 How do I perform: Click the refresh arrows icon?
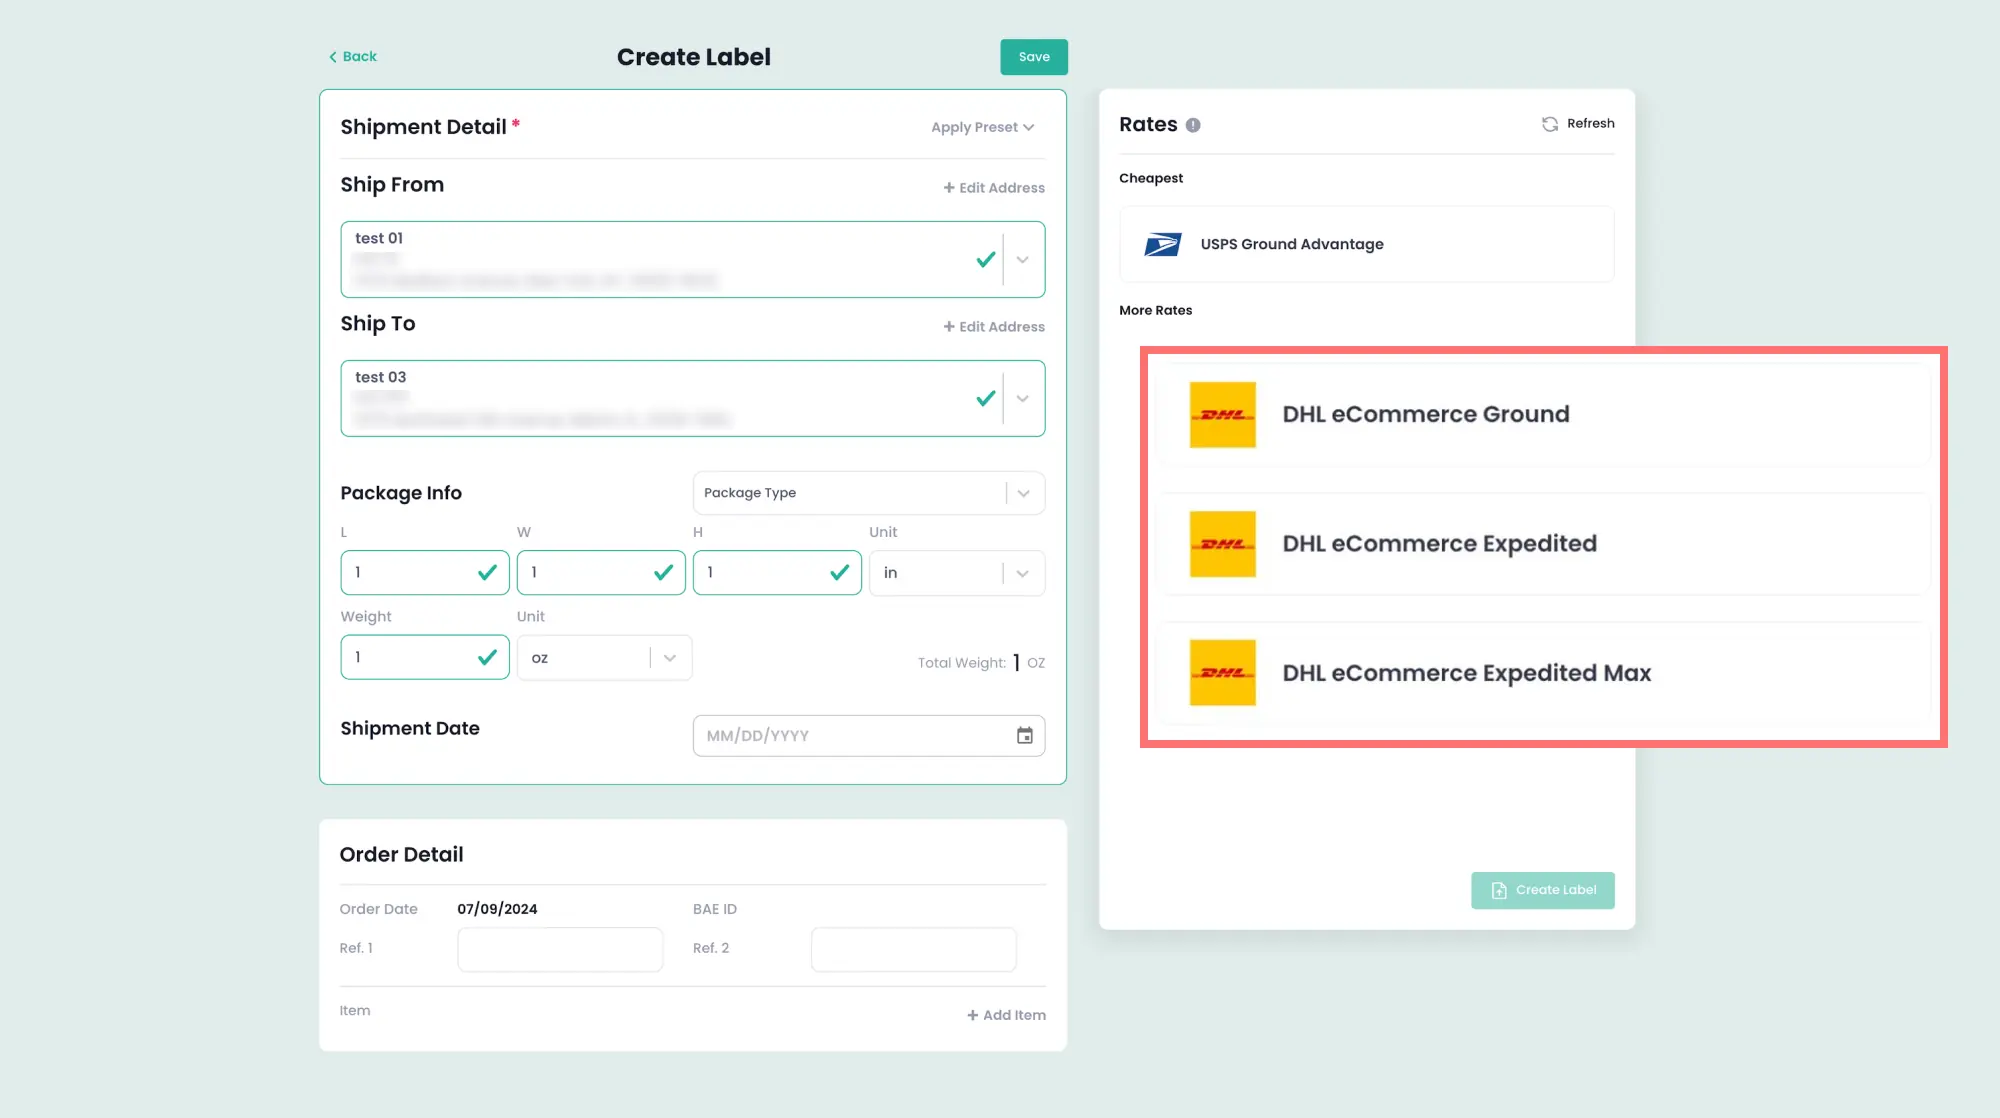1550,124
